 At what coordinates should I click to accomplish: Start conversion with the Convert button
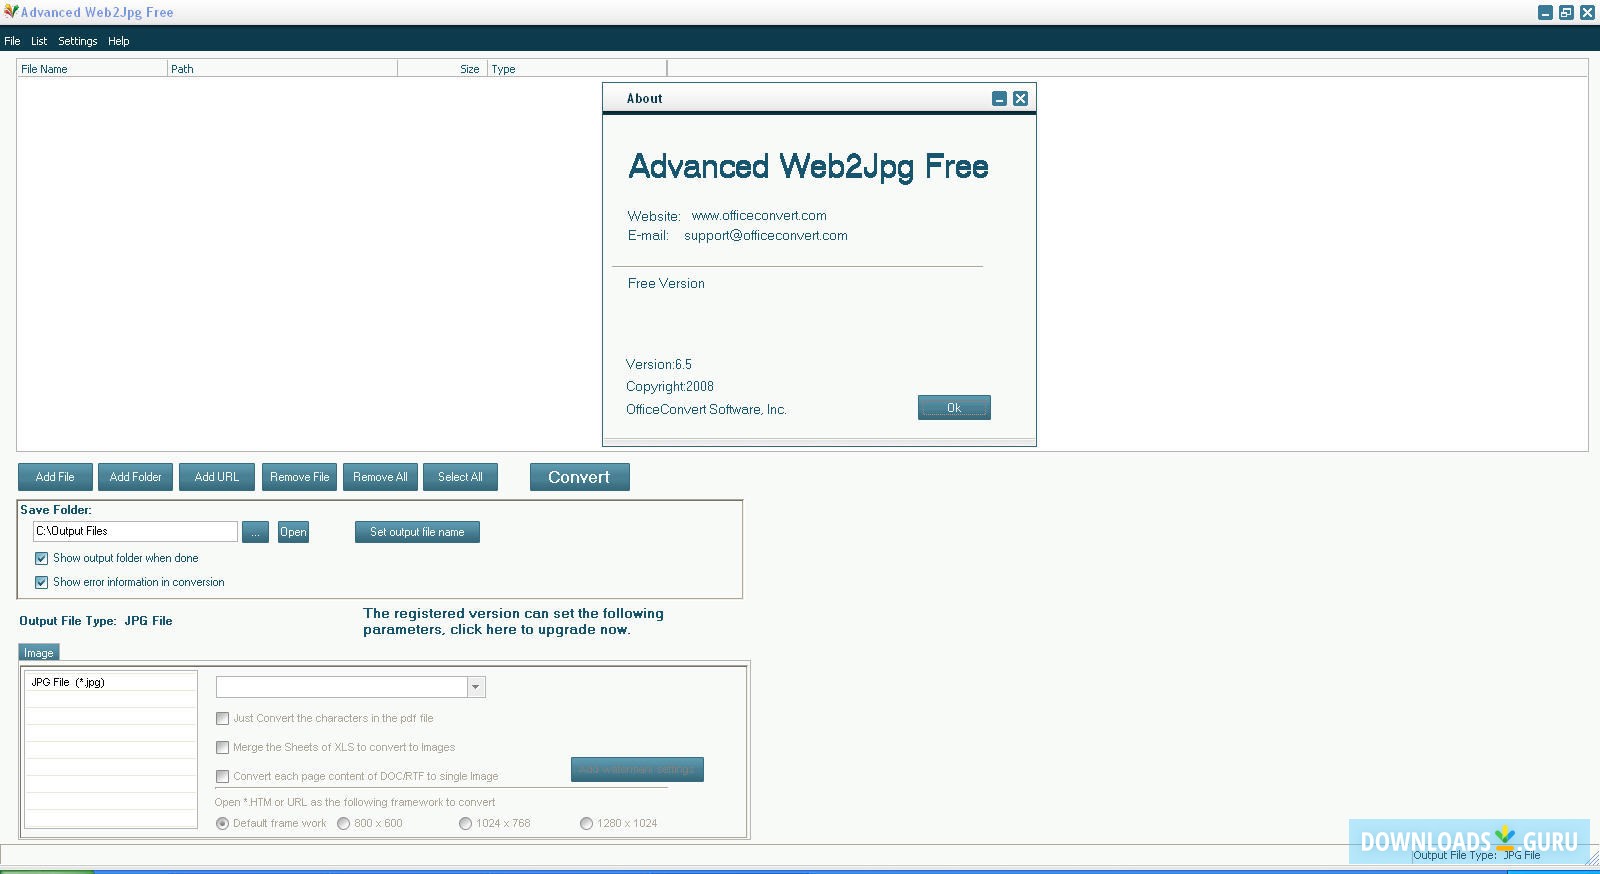click(x=580, y=477)
